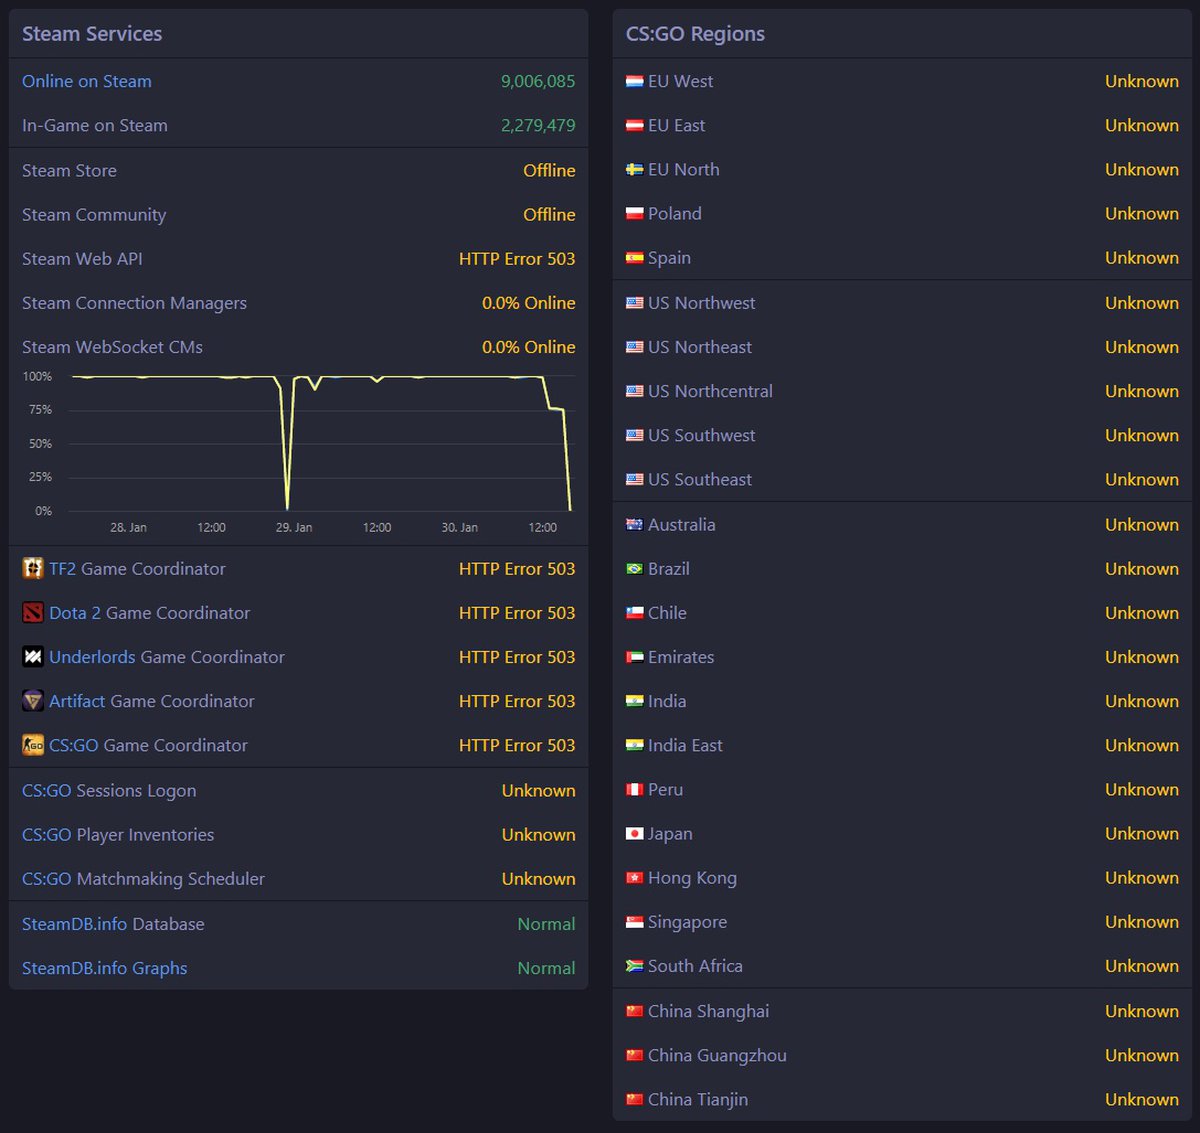This screenshot has width=1200, height=1133.
Task: Click the CS:GO link in Sessions Logon row
Action: tap(47, 791)
